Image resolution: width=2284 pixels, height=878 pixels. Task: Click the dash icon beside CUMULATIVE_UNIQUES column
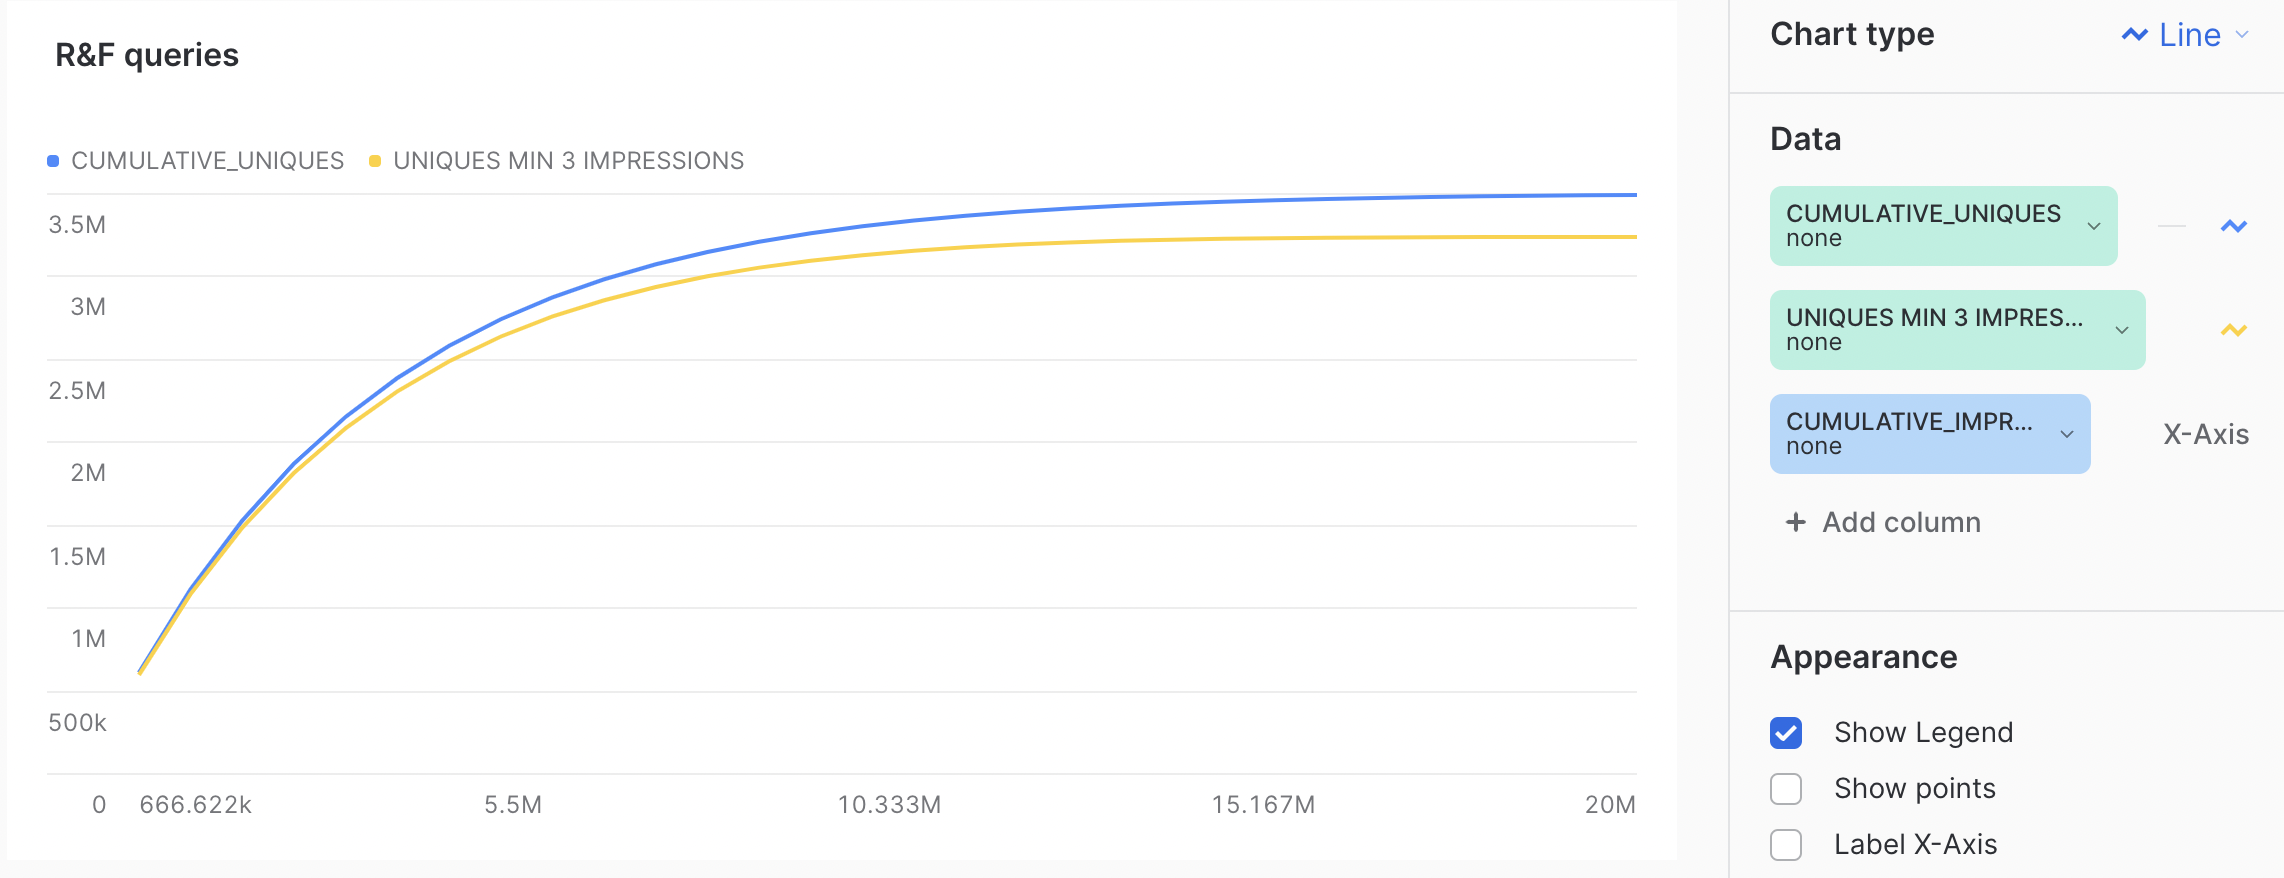click(x=2171, y=226)
